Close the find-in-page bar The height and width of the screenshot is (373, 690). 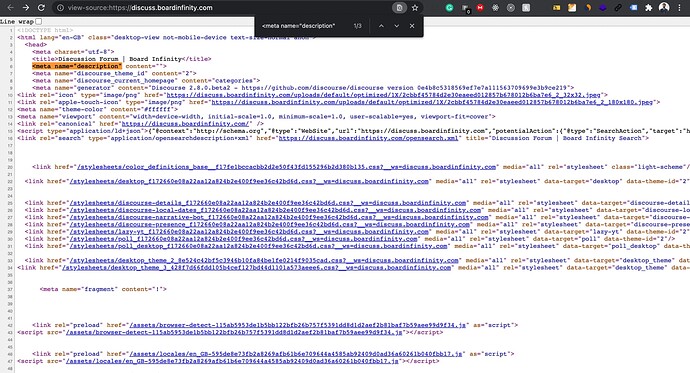(412, 26)
